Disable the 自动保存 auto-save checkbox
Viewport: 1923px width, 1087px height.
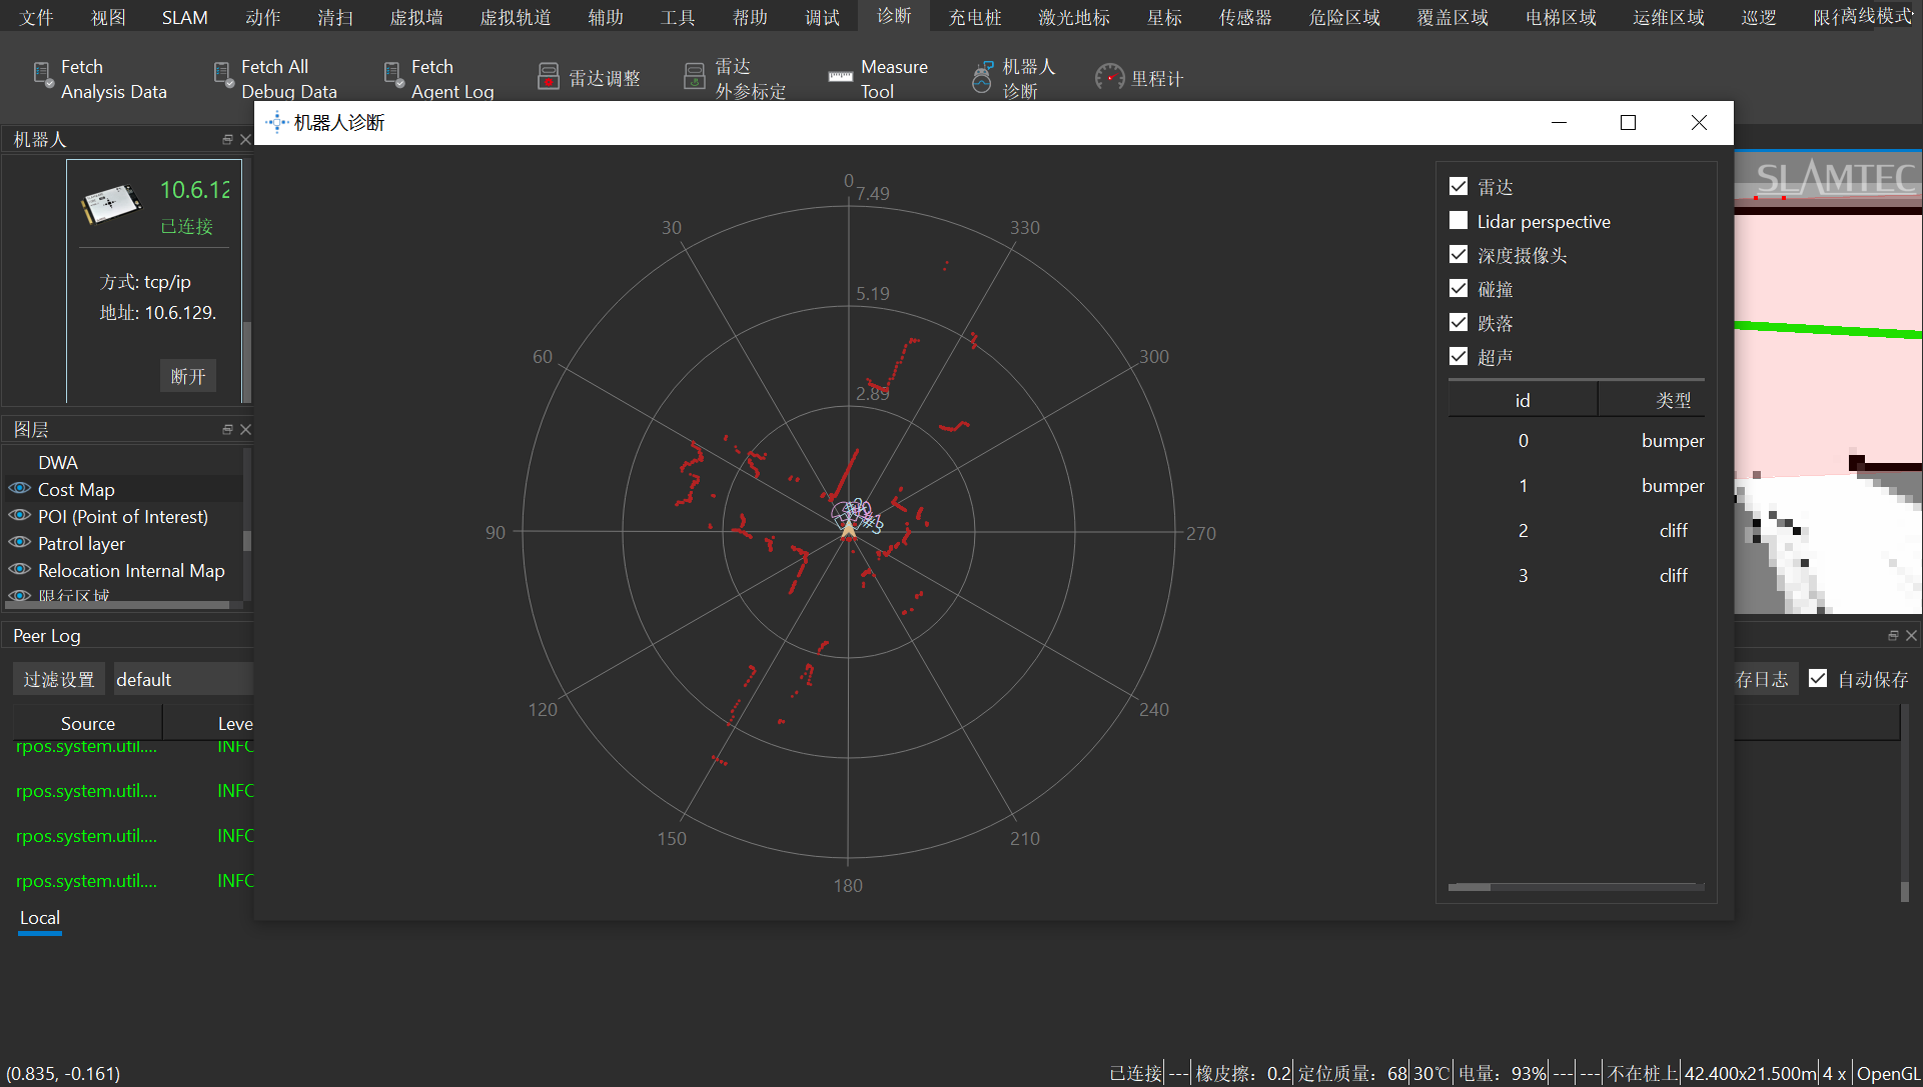tap(1818, 679)
